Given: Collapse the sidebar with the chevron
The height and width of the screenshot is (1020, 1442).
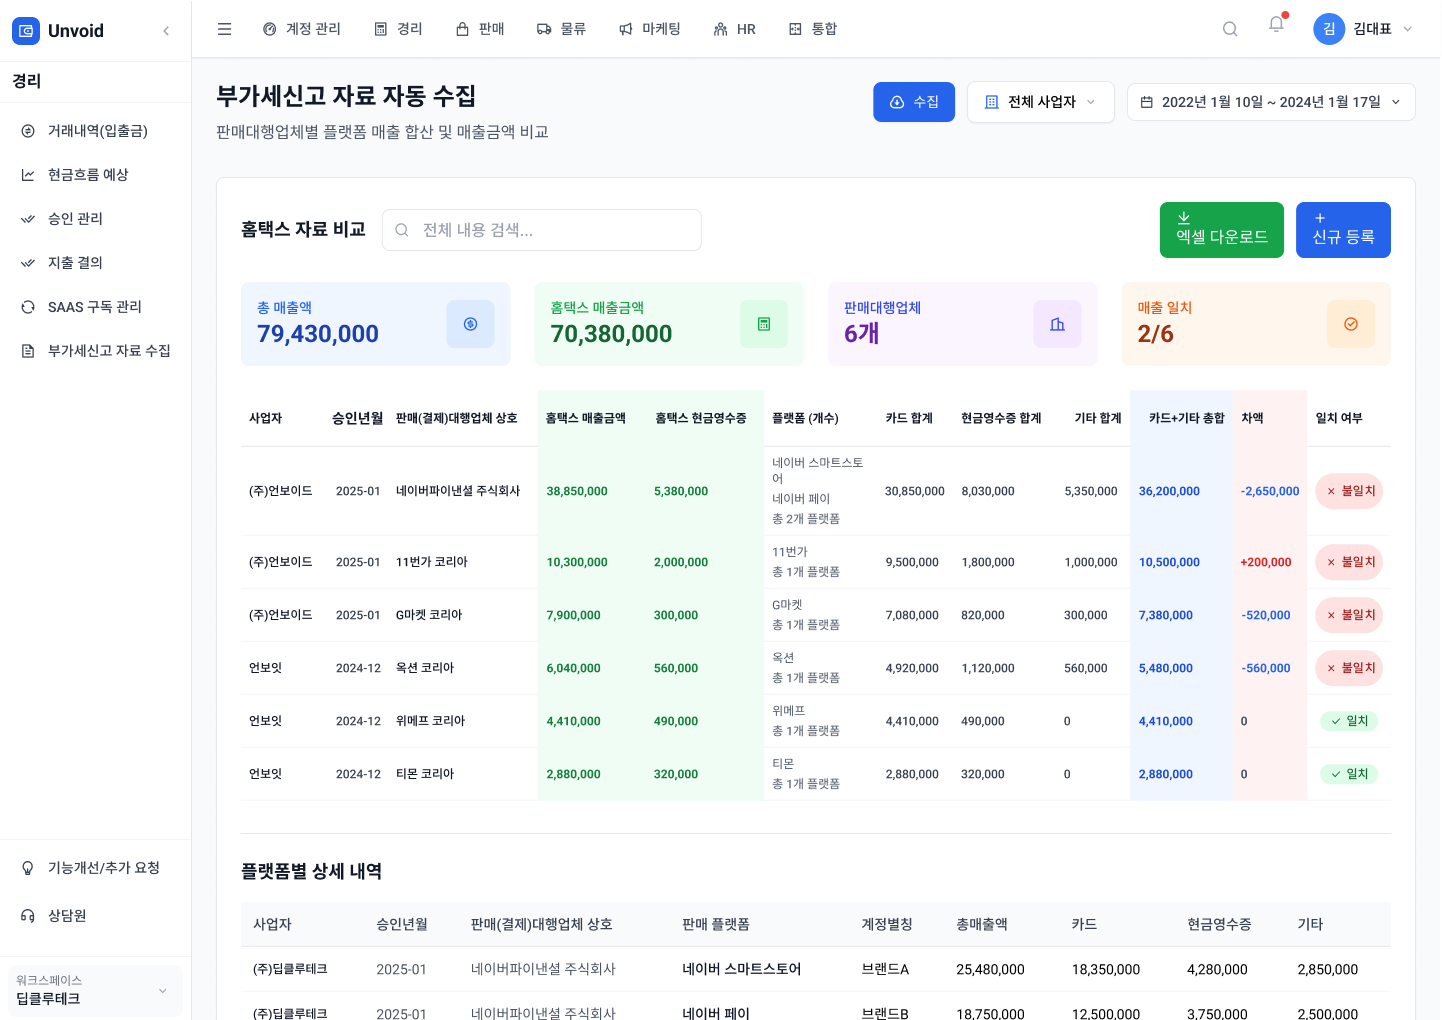Looking at the screenshot, I should [x=166, y=31].
